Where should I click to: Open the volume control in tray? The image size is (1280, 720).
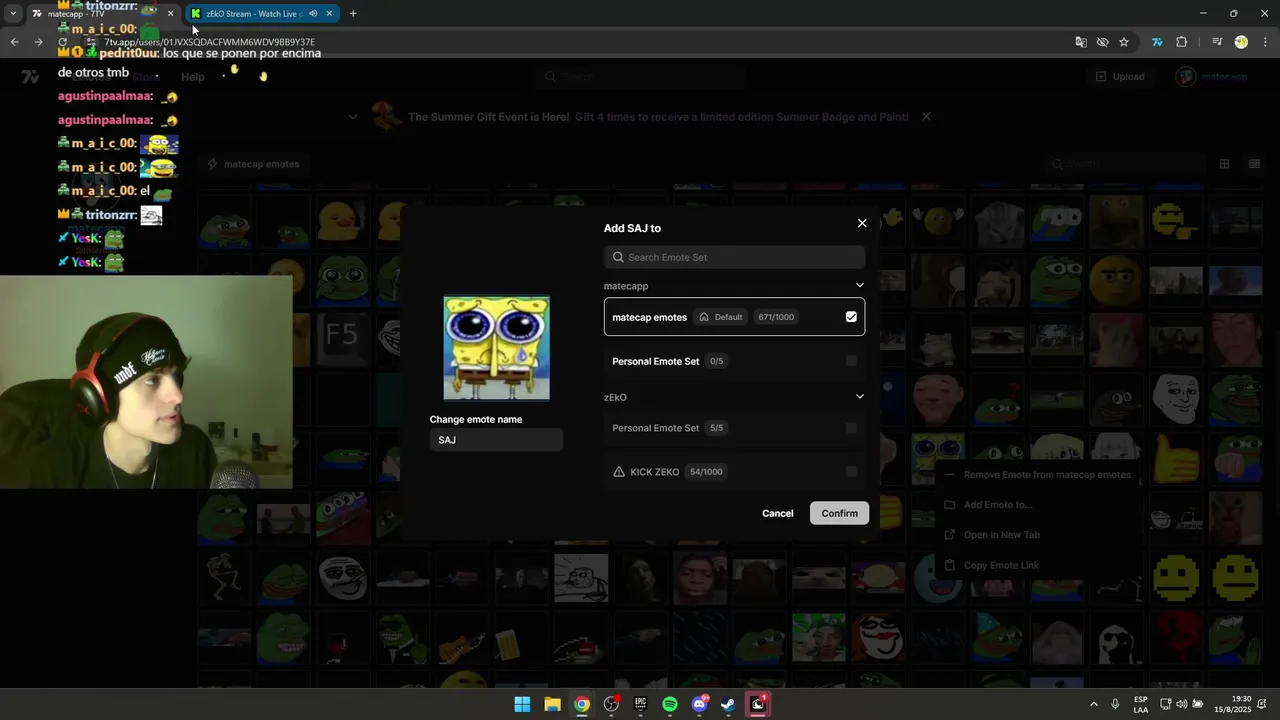click(1182, 704)
